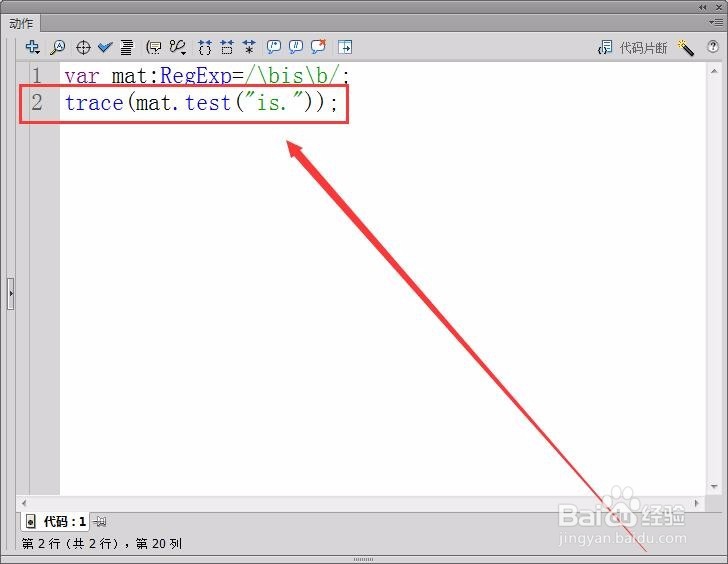Screen dimensions: 728x564
Task: Click the horizontal scrollbar right arrow
Action: 696,503
